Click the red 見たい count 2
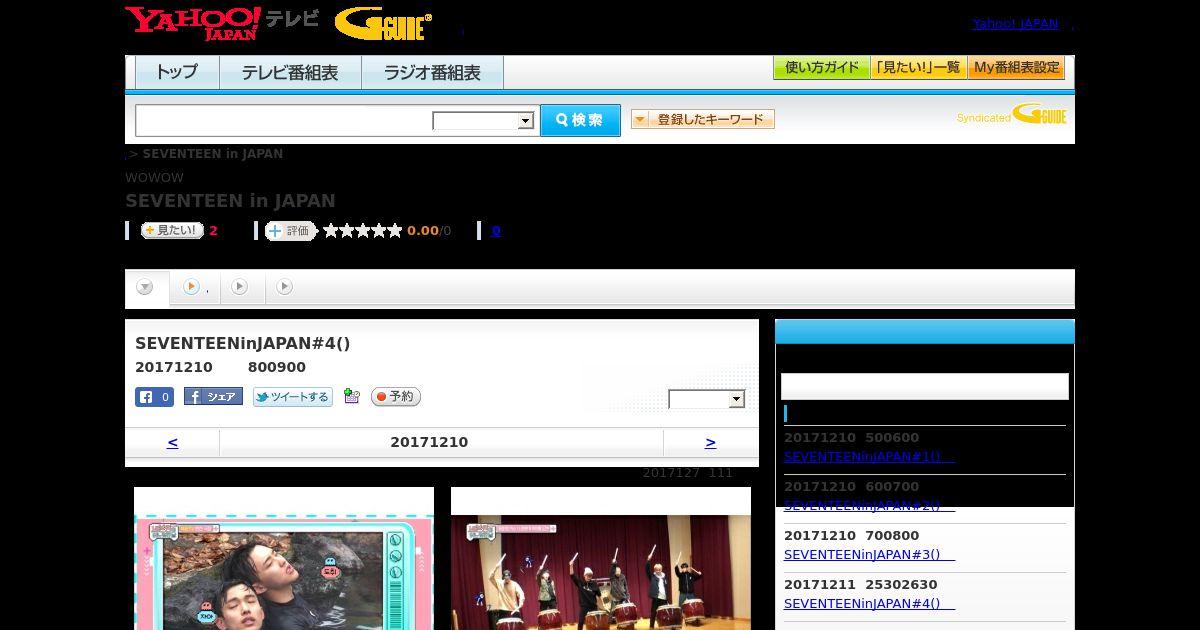Screen dimensions: 1200x630 [213, 231]
